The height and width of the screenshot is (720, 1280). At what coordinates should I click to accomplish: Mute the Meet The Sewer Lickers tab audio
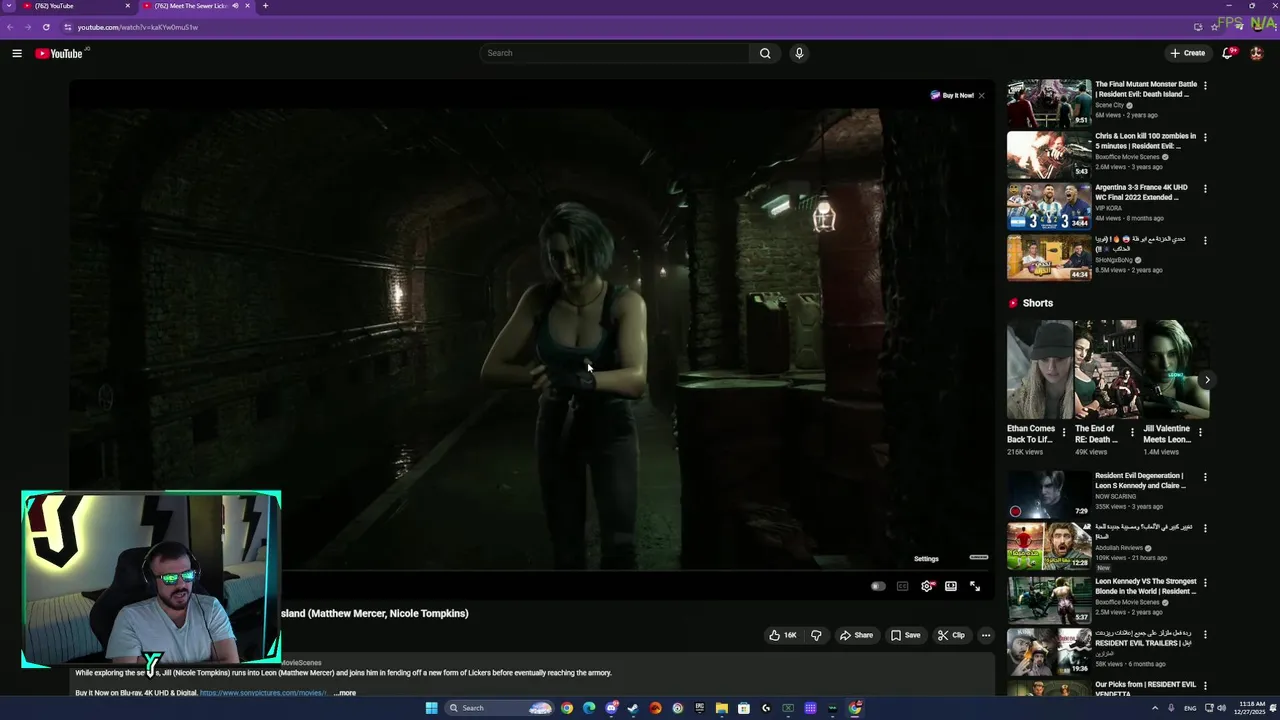235,6
